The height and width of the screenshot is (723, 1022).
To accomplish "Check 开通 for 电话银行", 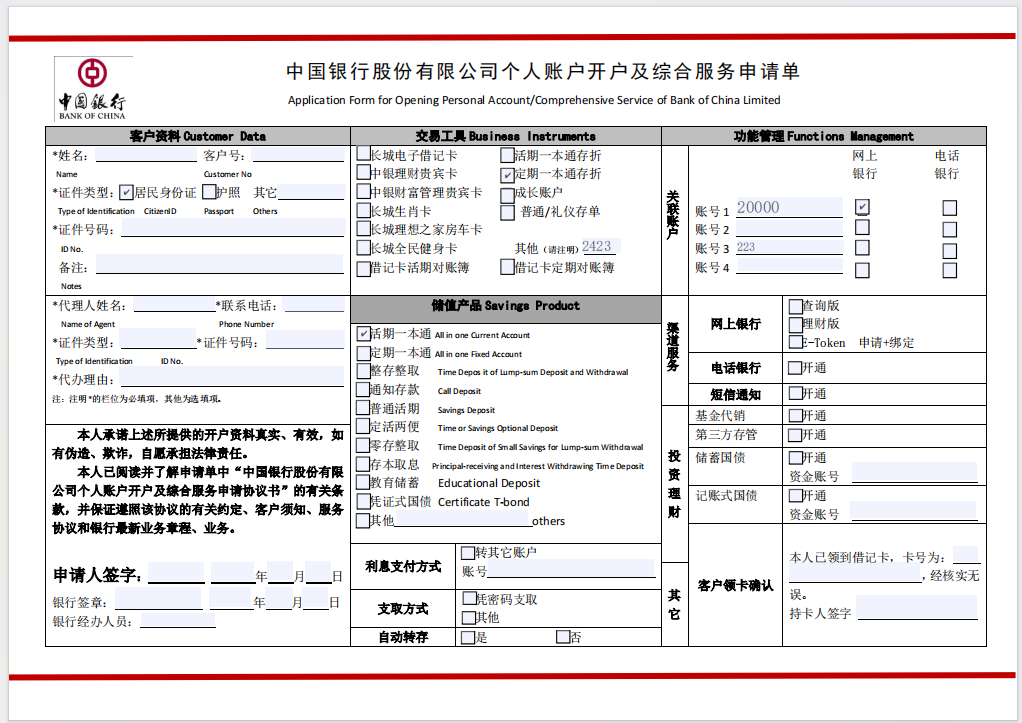I will 795,368.
